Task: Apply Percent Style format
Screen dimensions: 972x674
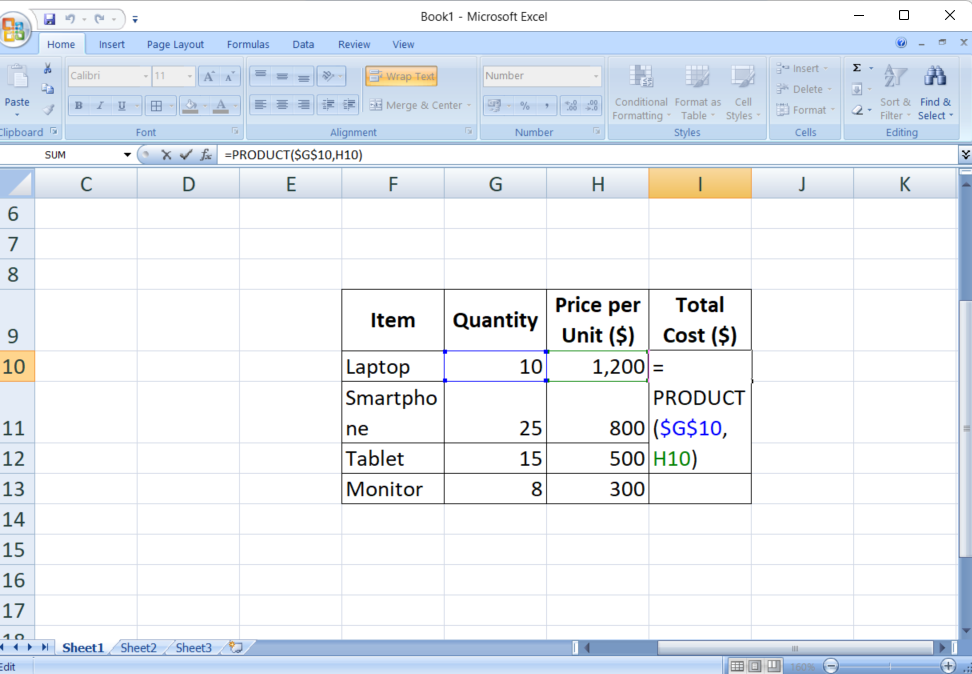Action: [x=525, y=106]
